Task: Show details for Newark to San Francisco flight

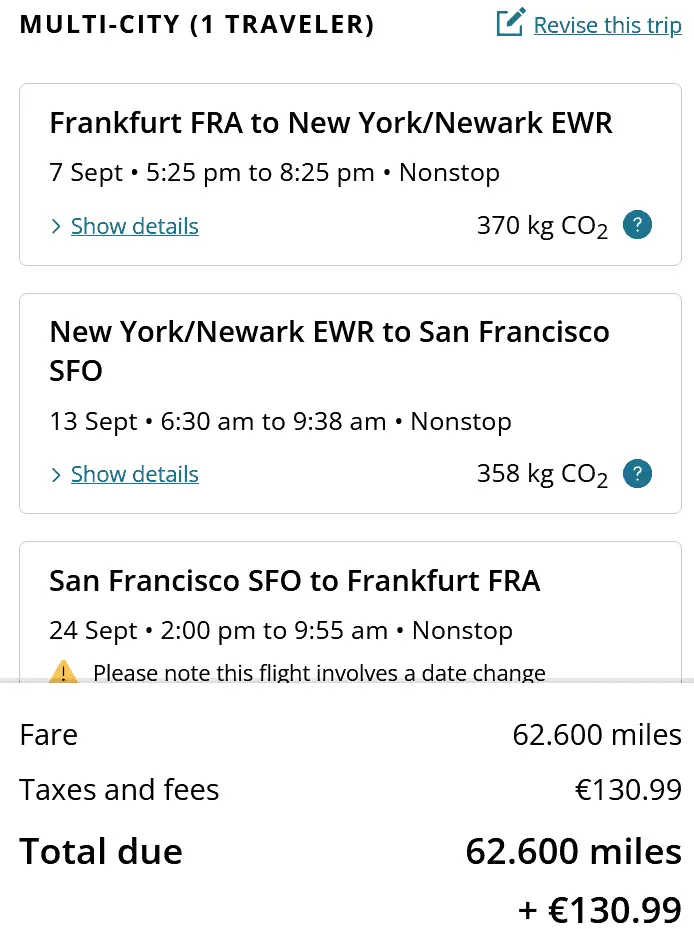Action: (x=134, y=474)
